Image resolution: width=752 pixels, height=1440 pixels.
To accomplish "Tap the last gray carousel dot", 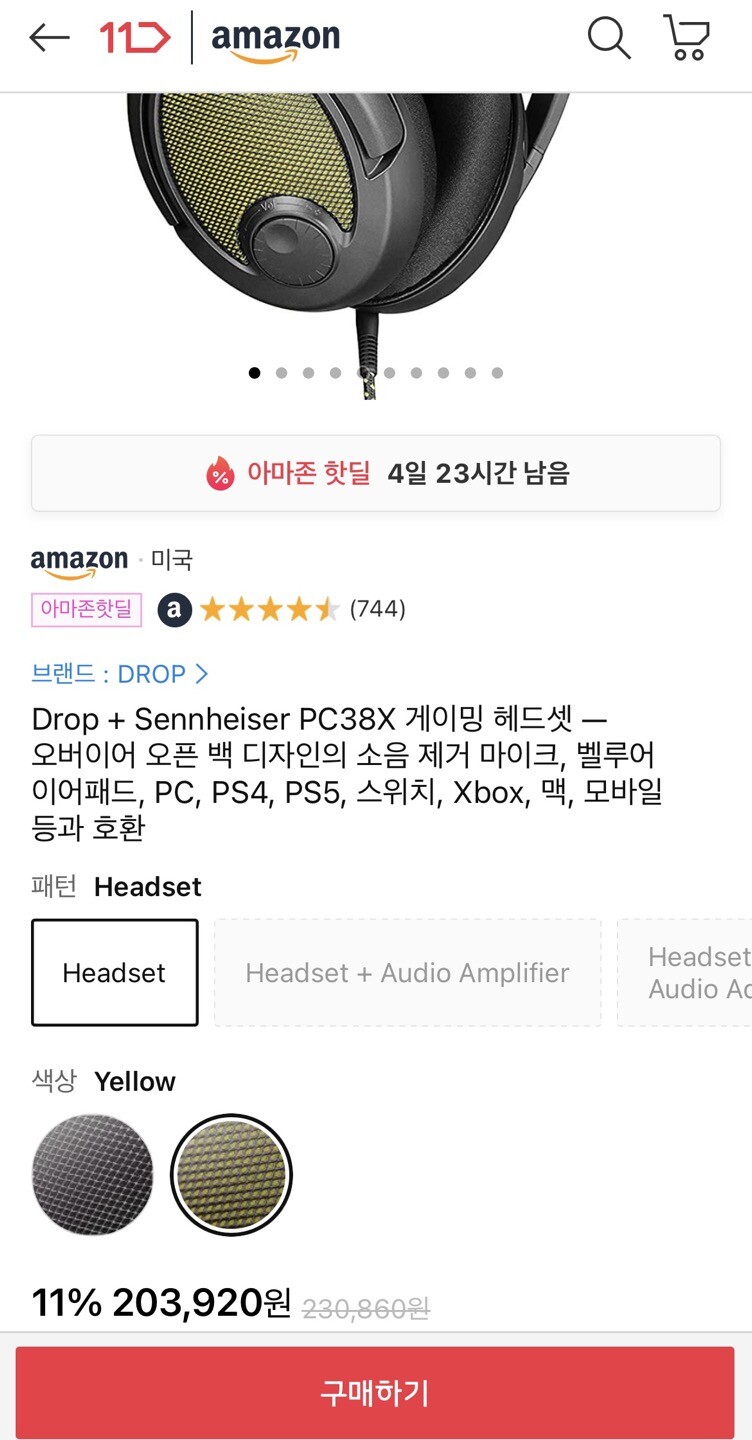I will 497,371.
